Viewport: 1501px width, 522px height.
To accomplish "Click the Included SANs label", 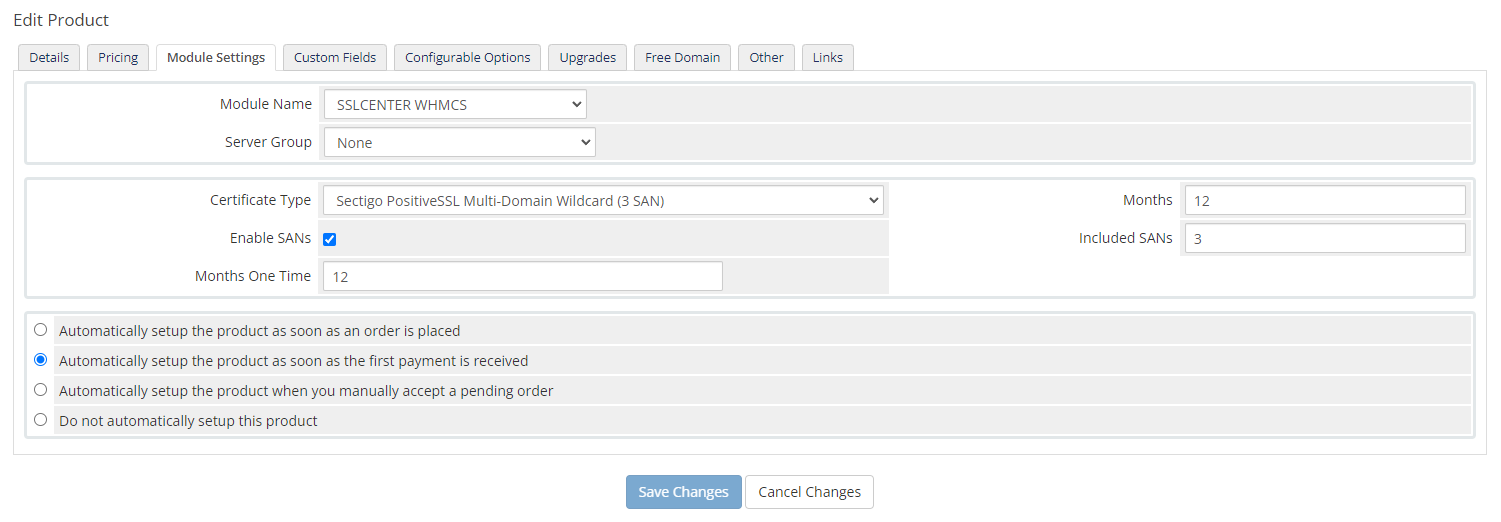I will [1126, 238].
